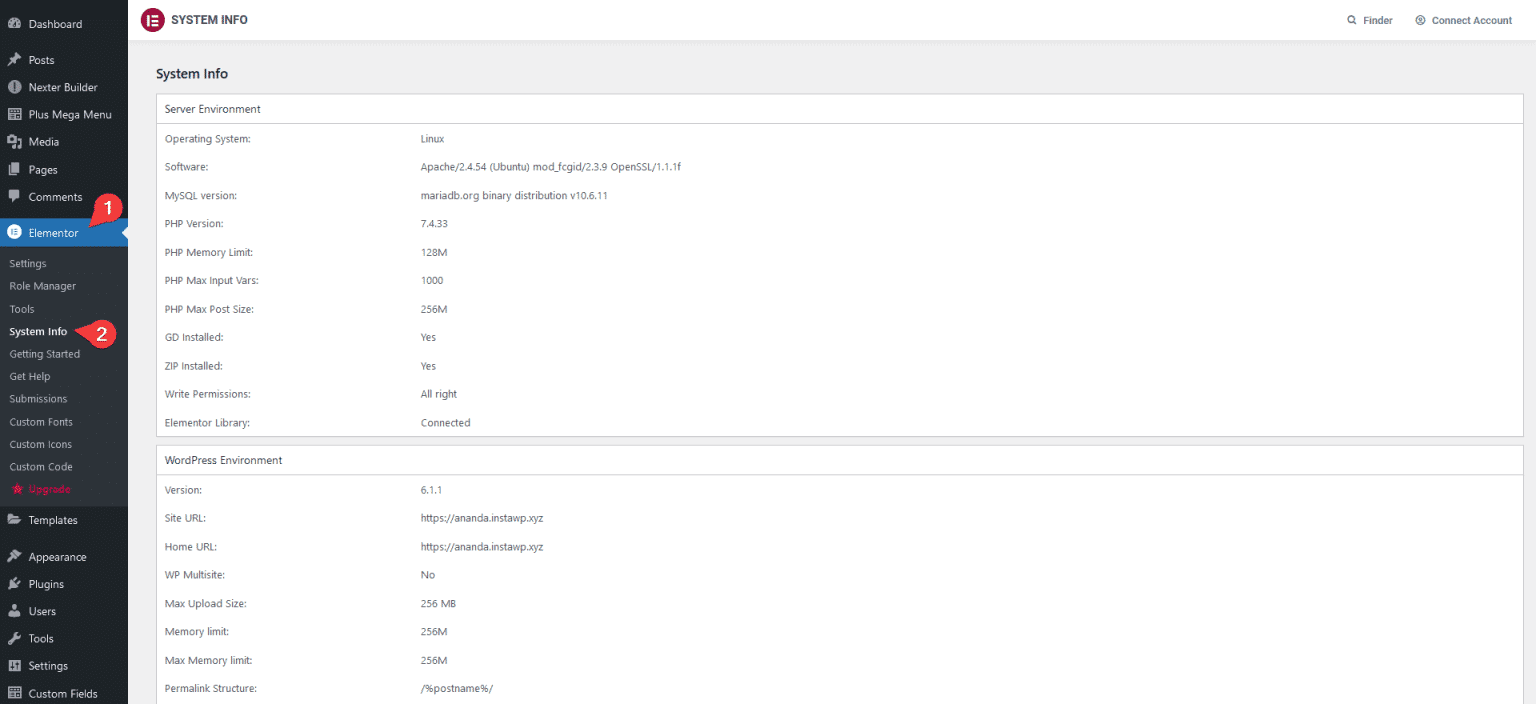Open the Submissions submenu item
Image resolution: width=1536 pixels, height=704 pixels.
38,399
